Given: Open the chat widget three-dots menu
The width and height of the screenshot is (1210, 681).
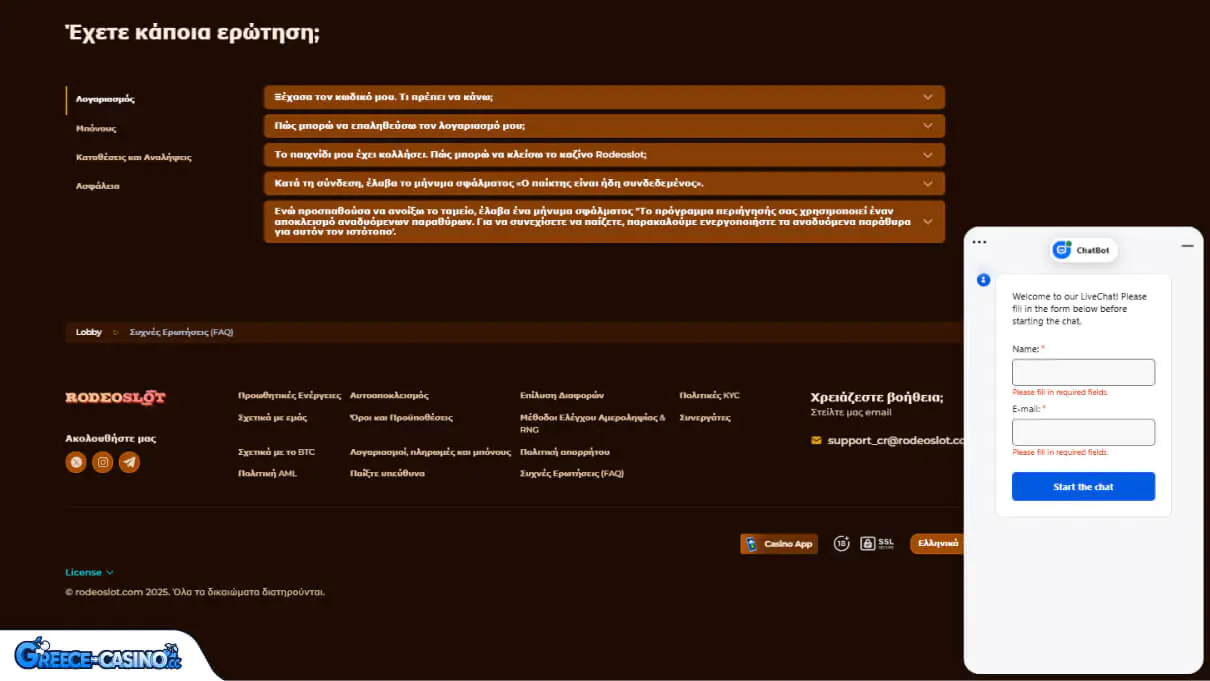Looking at the screenshot, I should 979,242.
